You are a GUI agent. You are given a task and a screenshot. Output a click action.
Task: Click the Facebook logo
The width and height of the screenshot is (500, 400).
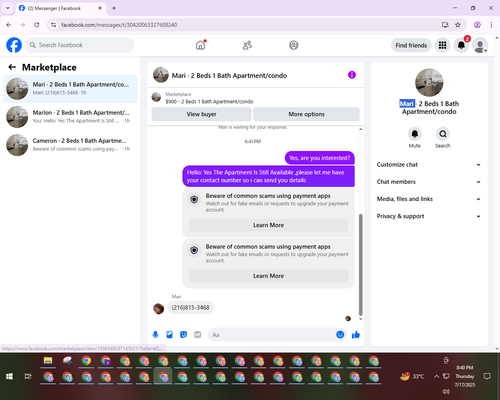pyautogui.click(x=14, y=45)
